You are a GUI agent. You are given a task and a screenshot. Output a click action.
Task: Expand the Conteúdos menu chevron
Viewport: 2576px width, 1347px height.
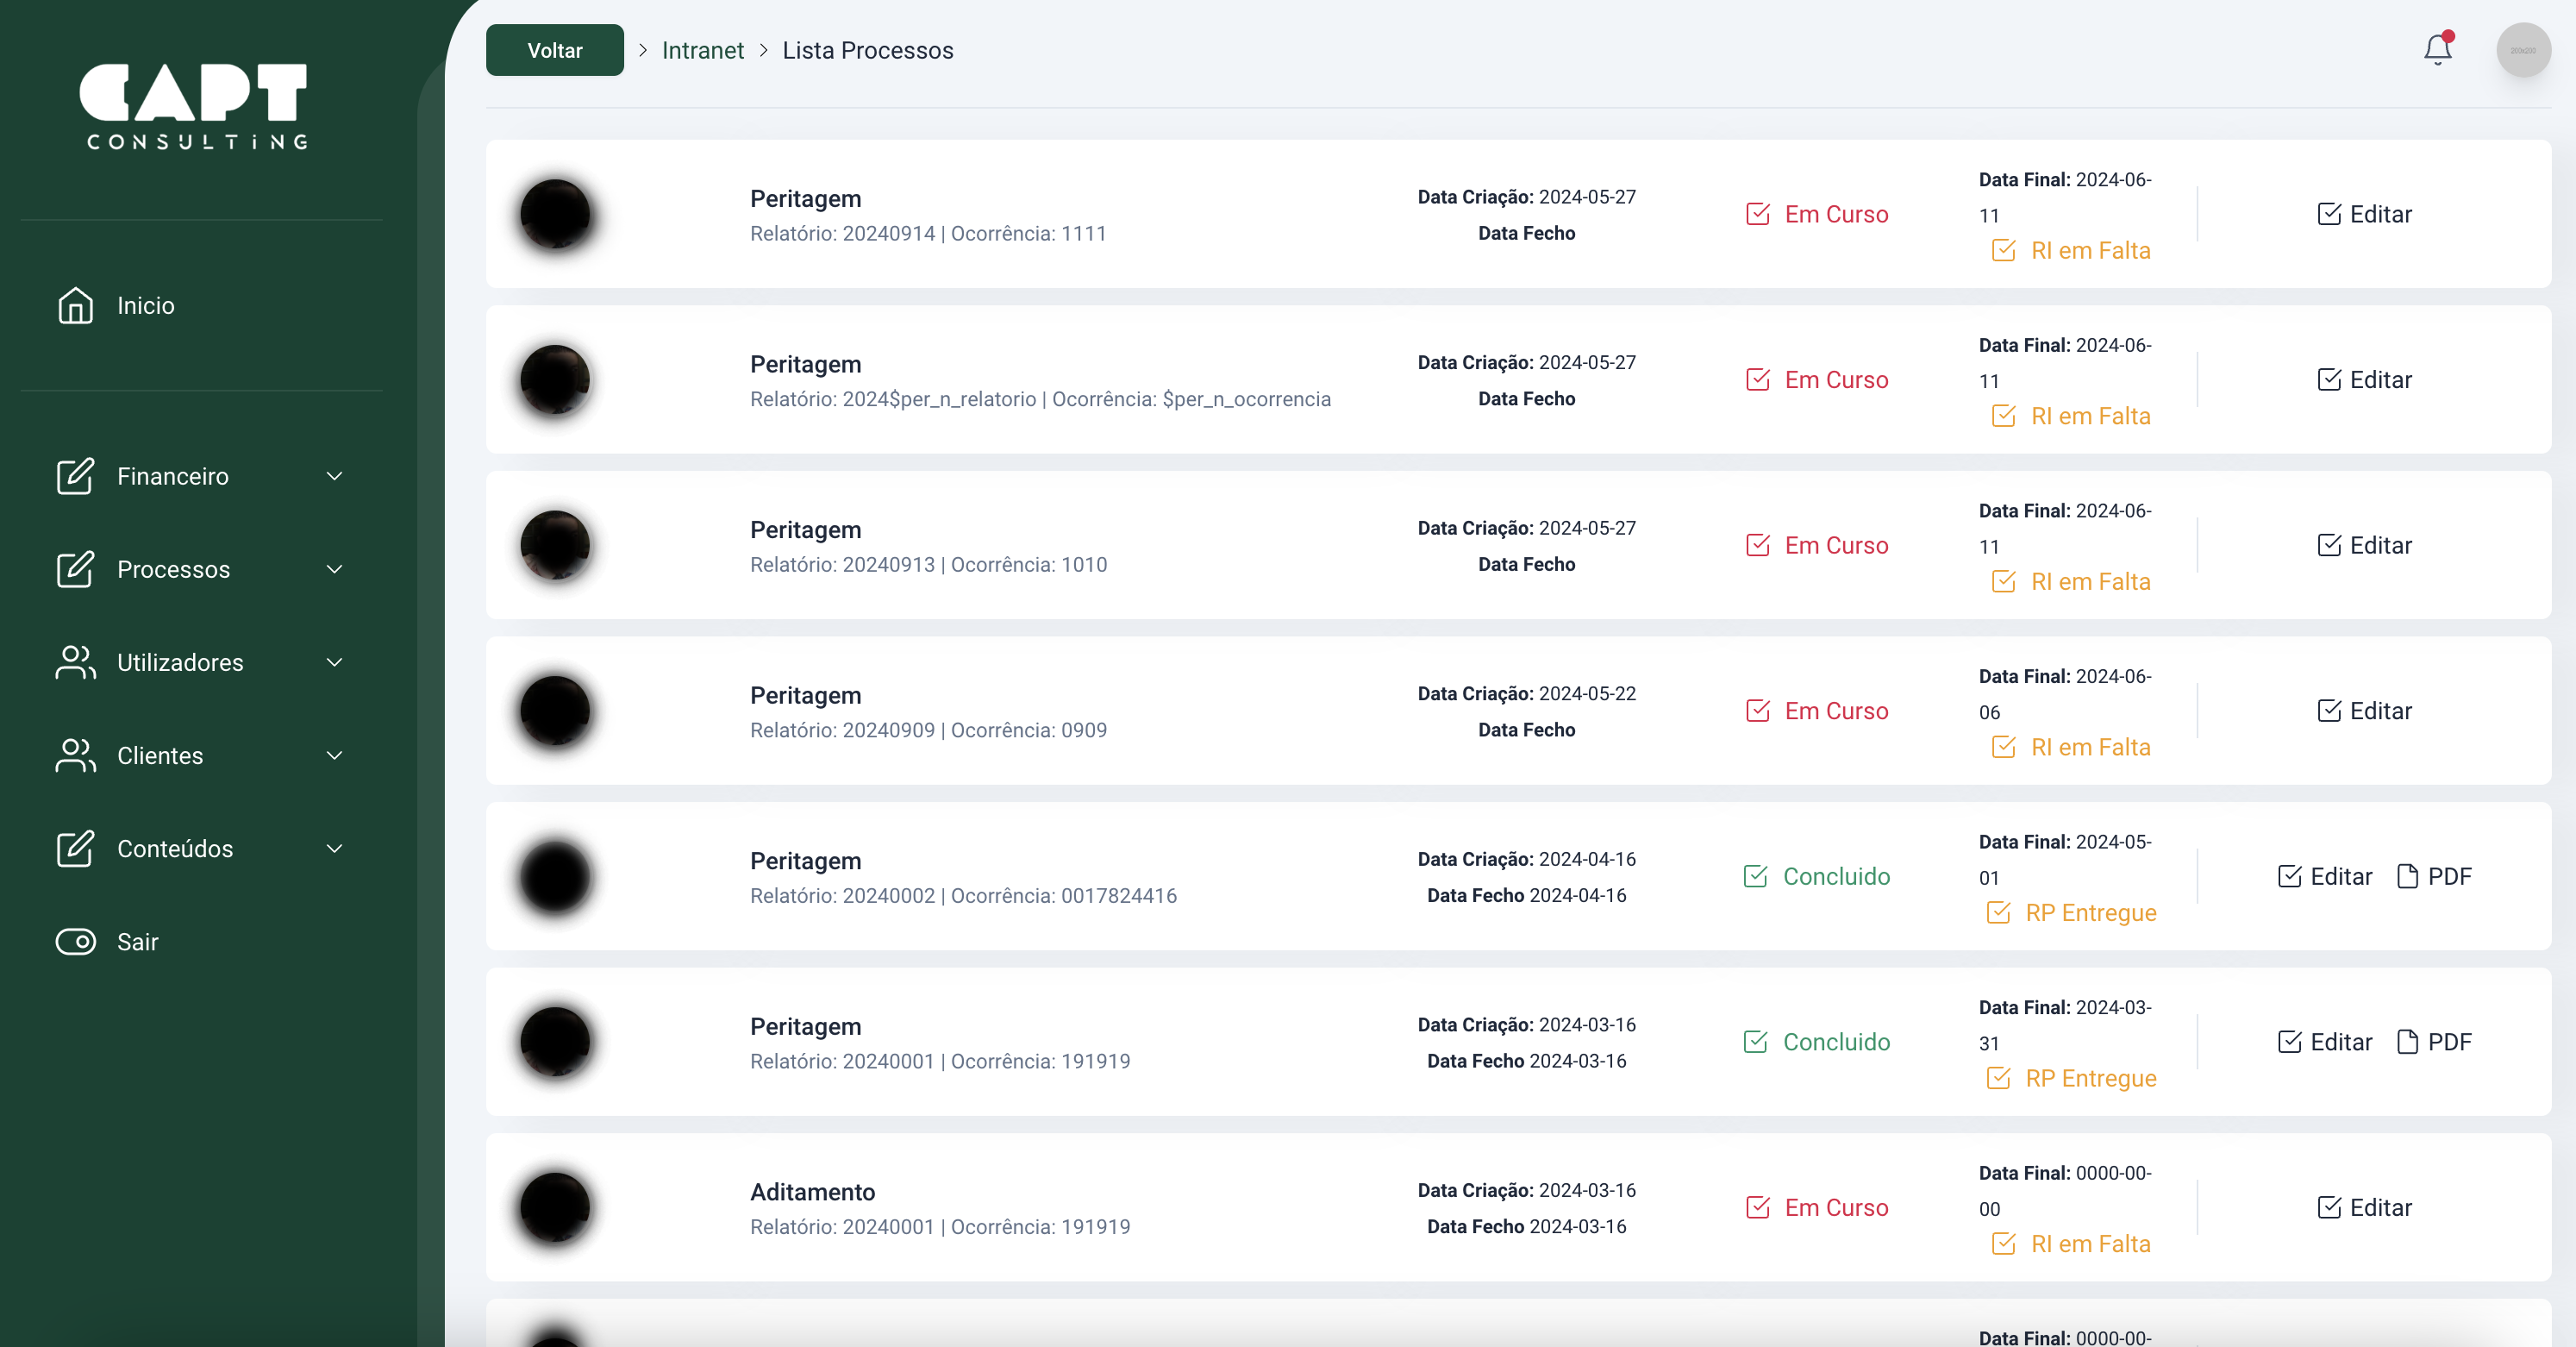335,849
